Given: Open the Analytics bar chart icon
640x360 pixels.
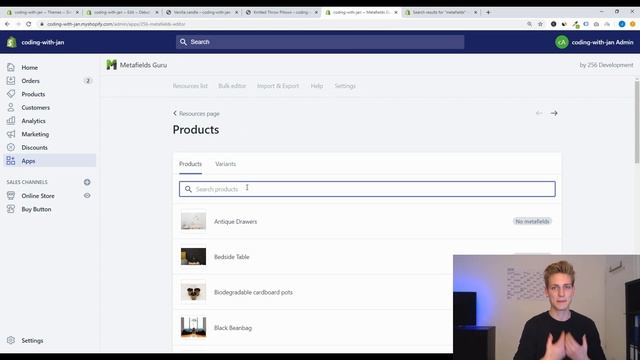Looking at the screenshot, I should point(11,121).
